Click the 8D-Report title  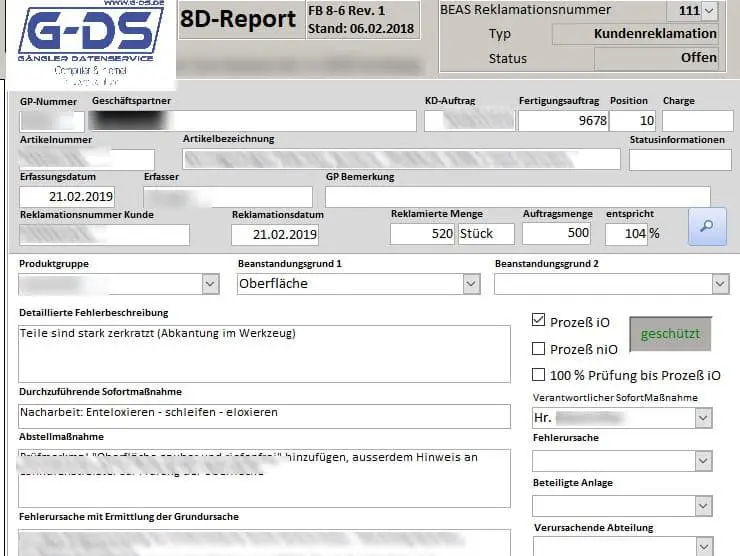click(238, 19)
